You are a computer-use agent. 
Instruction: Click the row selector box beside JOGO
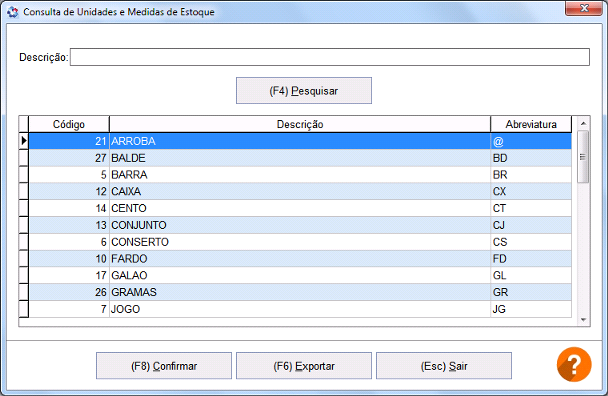pos(24,309)
